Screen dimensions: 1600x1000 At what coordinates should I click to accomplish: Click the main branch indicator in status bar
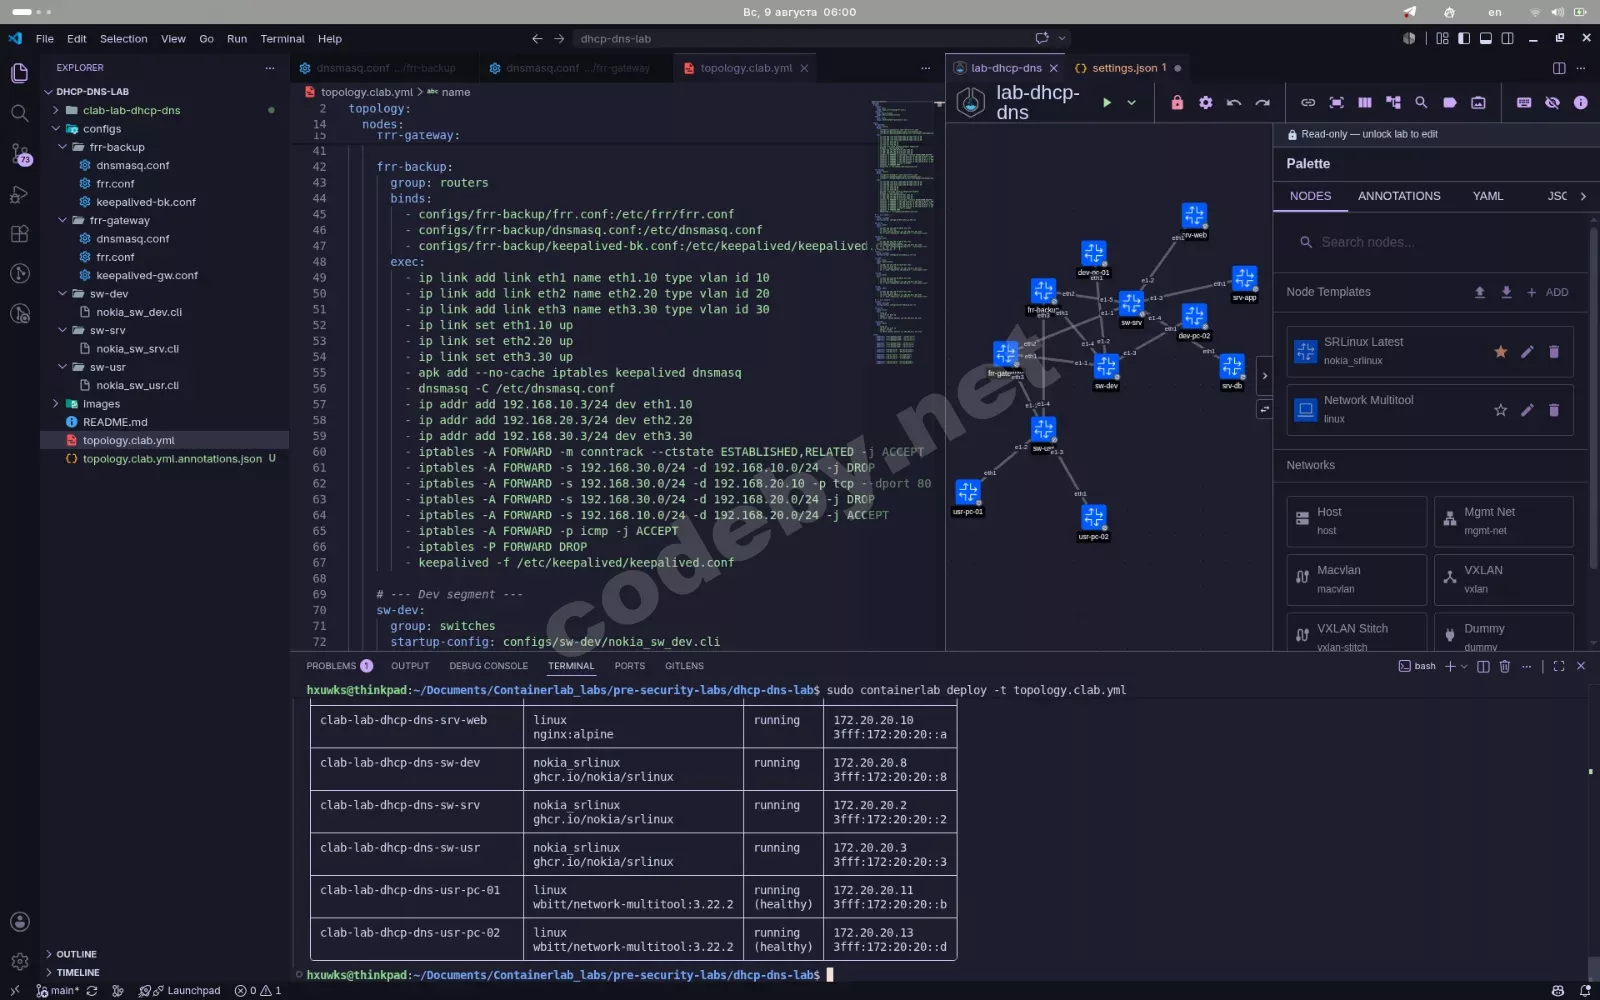[x=56, y=990]
